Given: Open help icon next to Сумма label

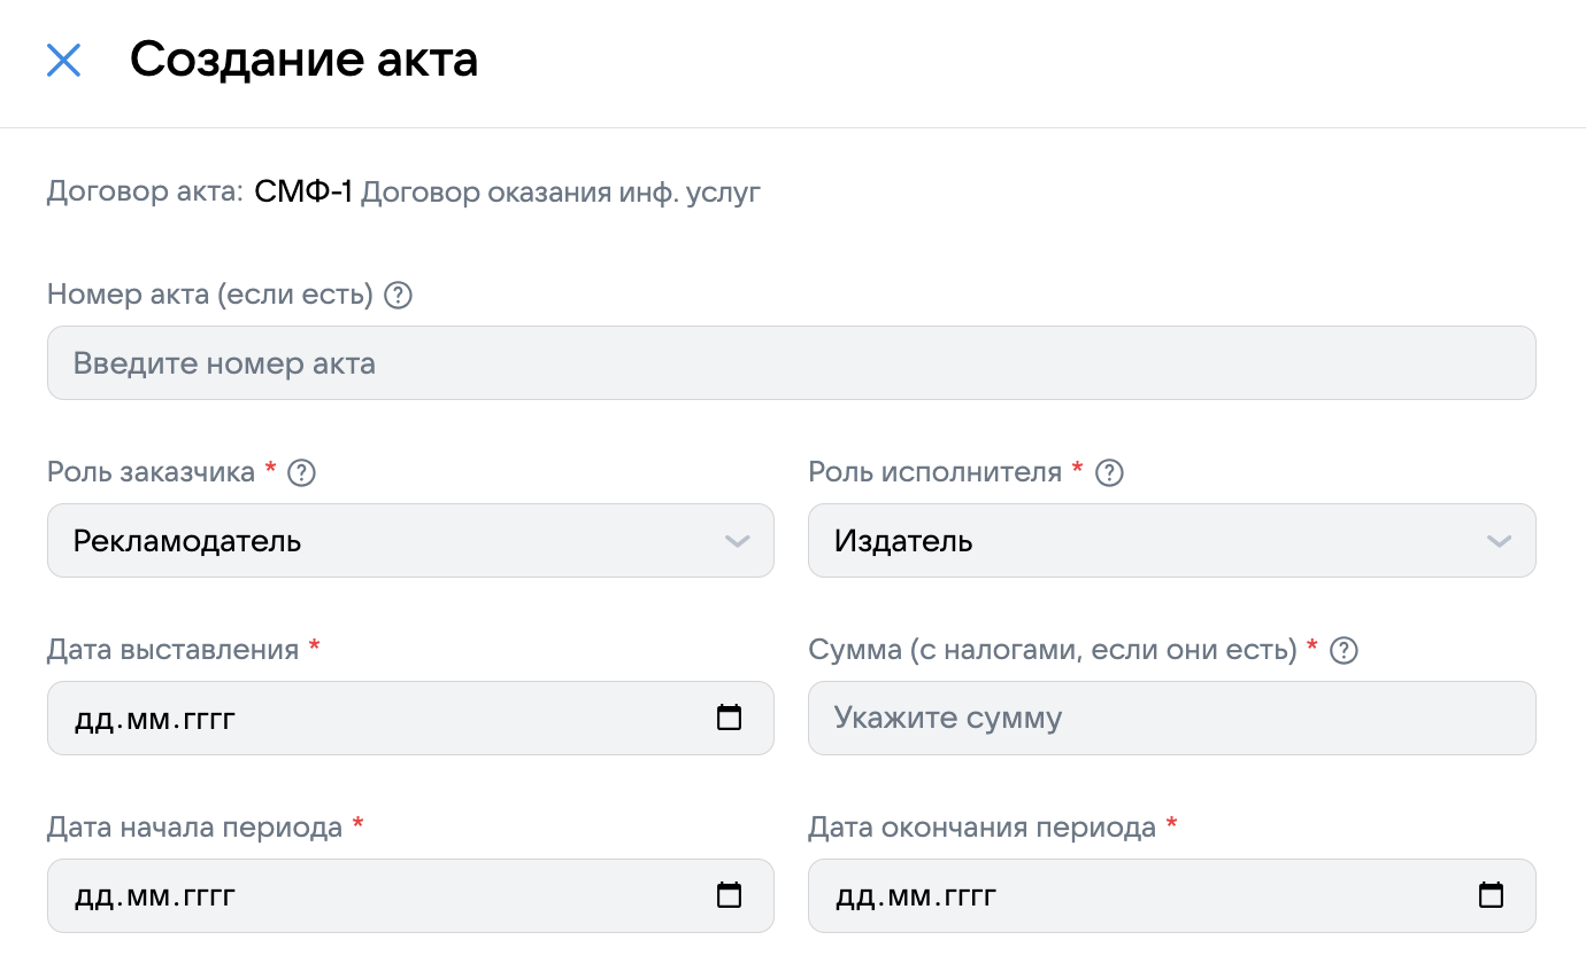Looking at the screenshot, I should (1344, 651).
